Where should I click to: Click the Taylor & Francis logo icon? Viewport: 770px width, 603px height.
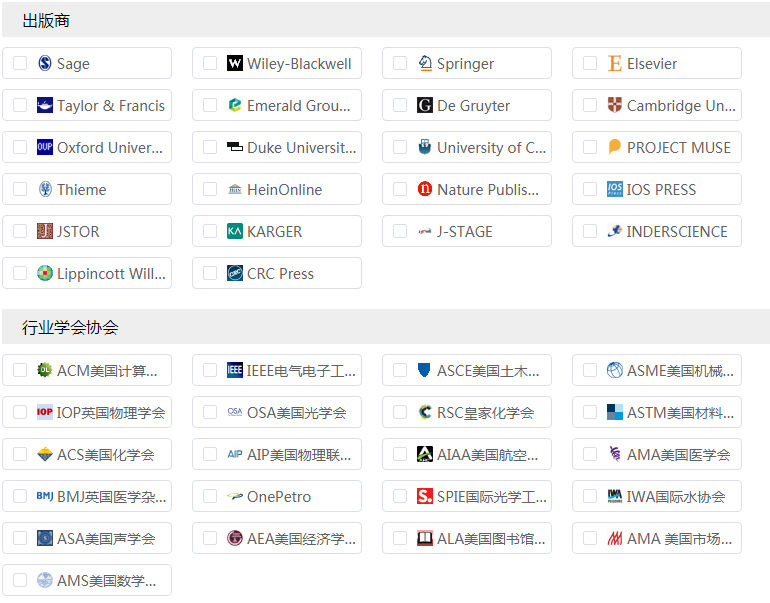click(45, 105)
